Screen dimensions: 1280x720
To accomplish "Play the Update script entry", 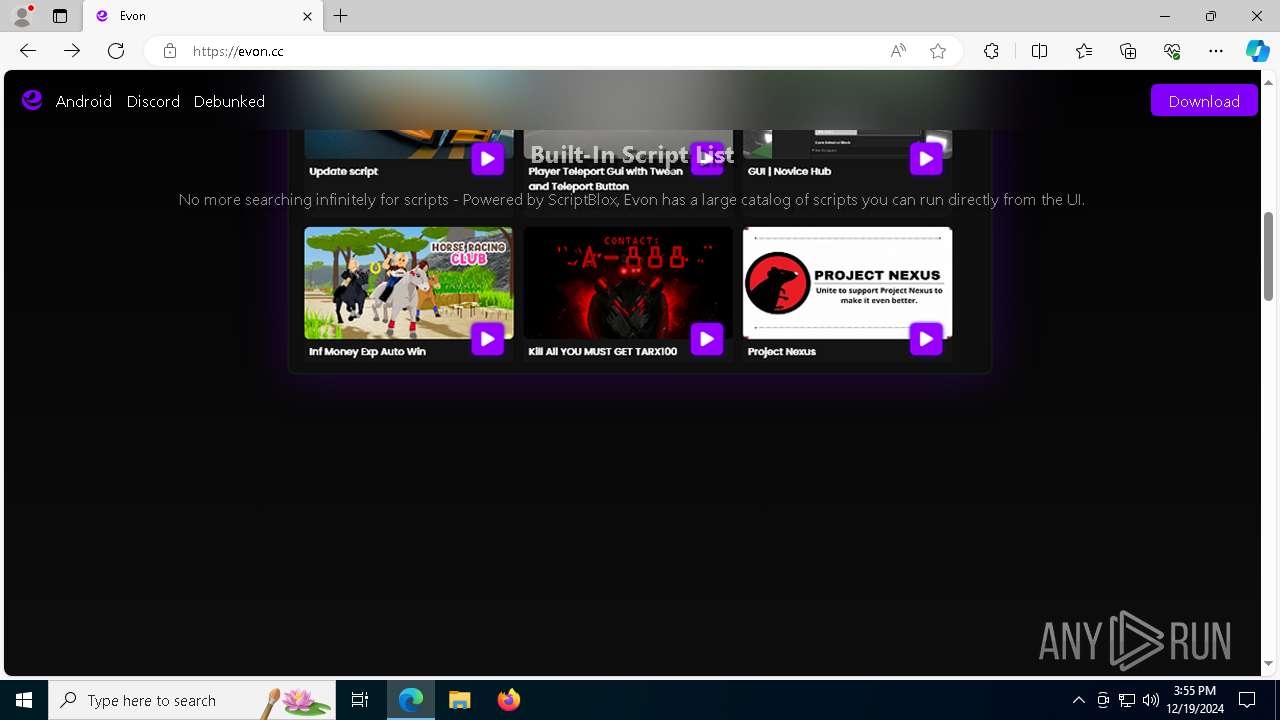I will [x=487, y=158].
